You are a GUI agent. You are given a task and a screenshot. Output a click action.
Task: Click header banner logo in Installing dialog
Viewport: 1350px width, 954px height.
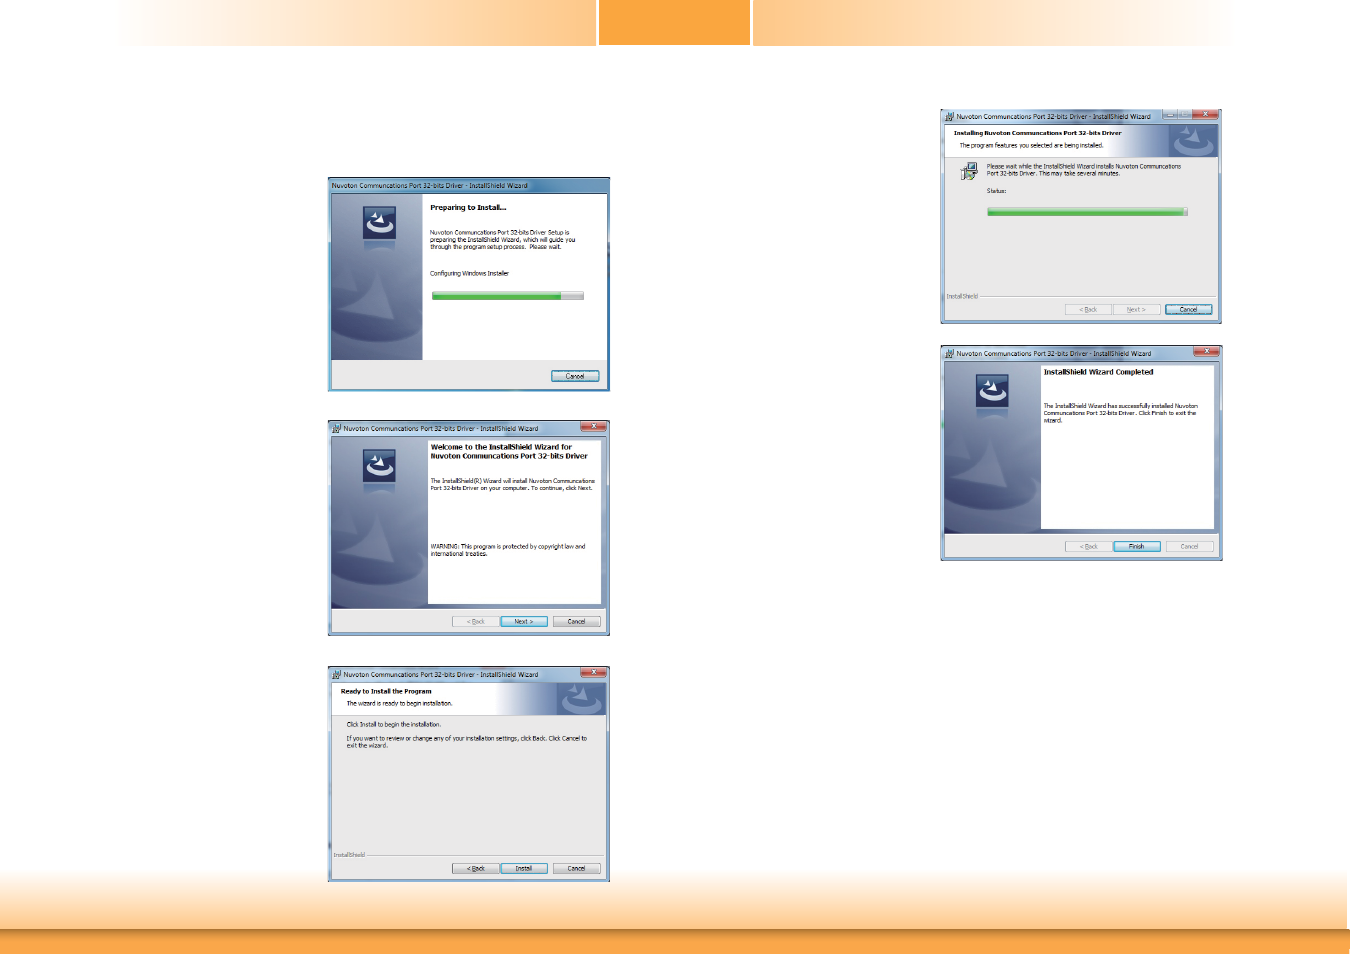(1193, 141)
